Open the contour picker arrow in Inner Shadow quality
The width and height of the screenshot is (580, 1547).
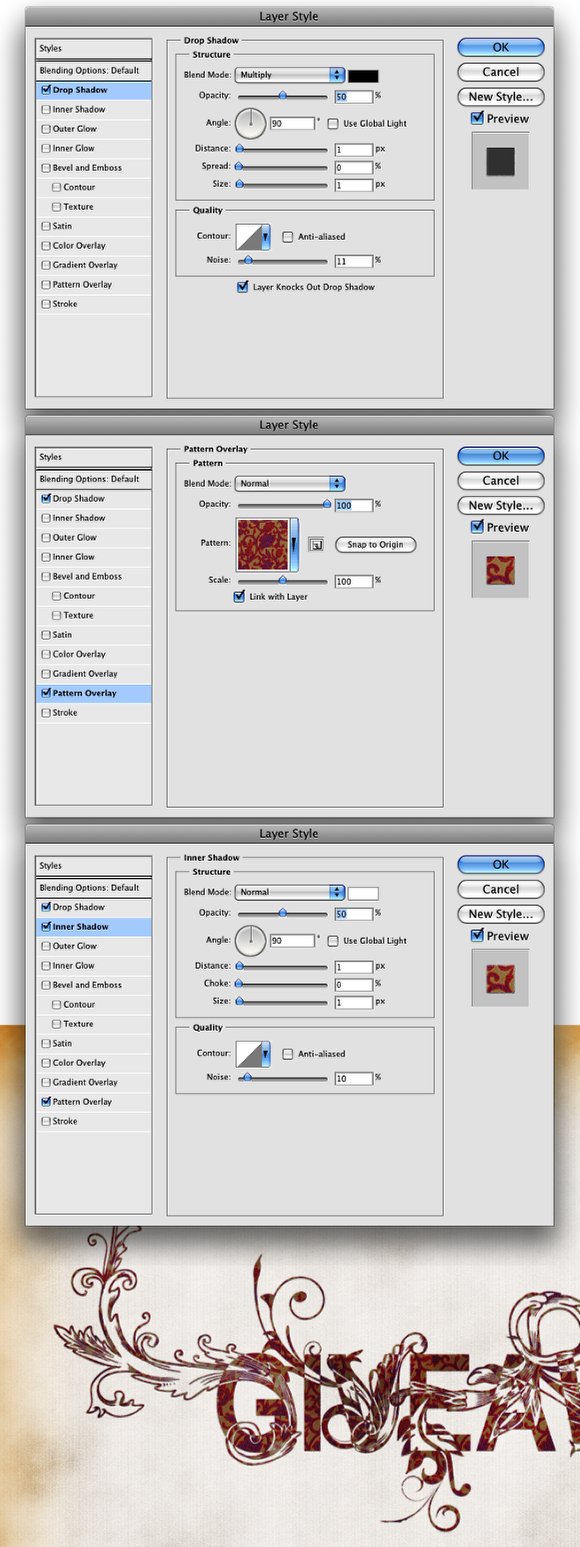tap(266, 1054)
